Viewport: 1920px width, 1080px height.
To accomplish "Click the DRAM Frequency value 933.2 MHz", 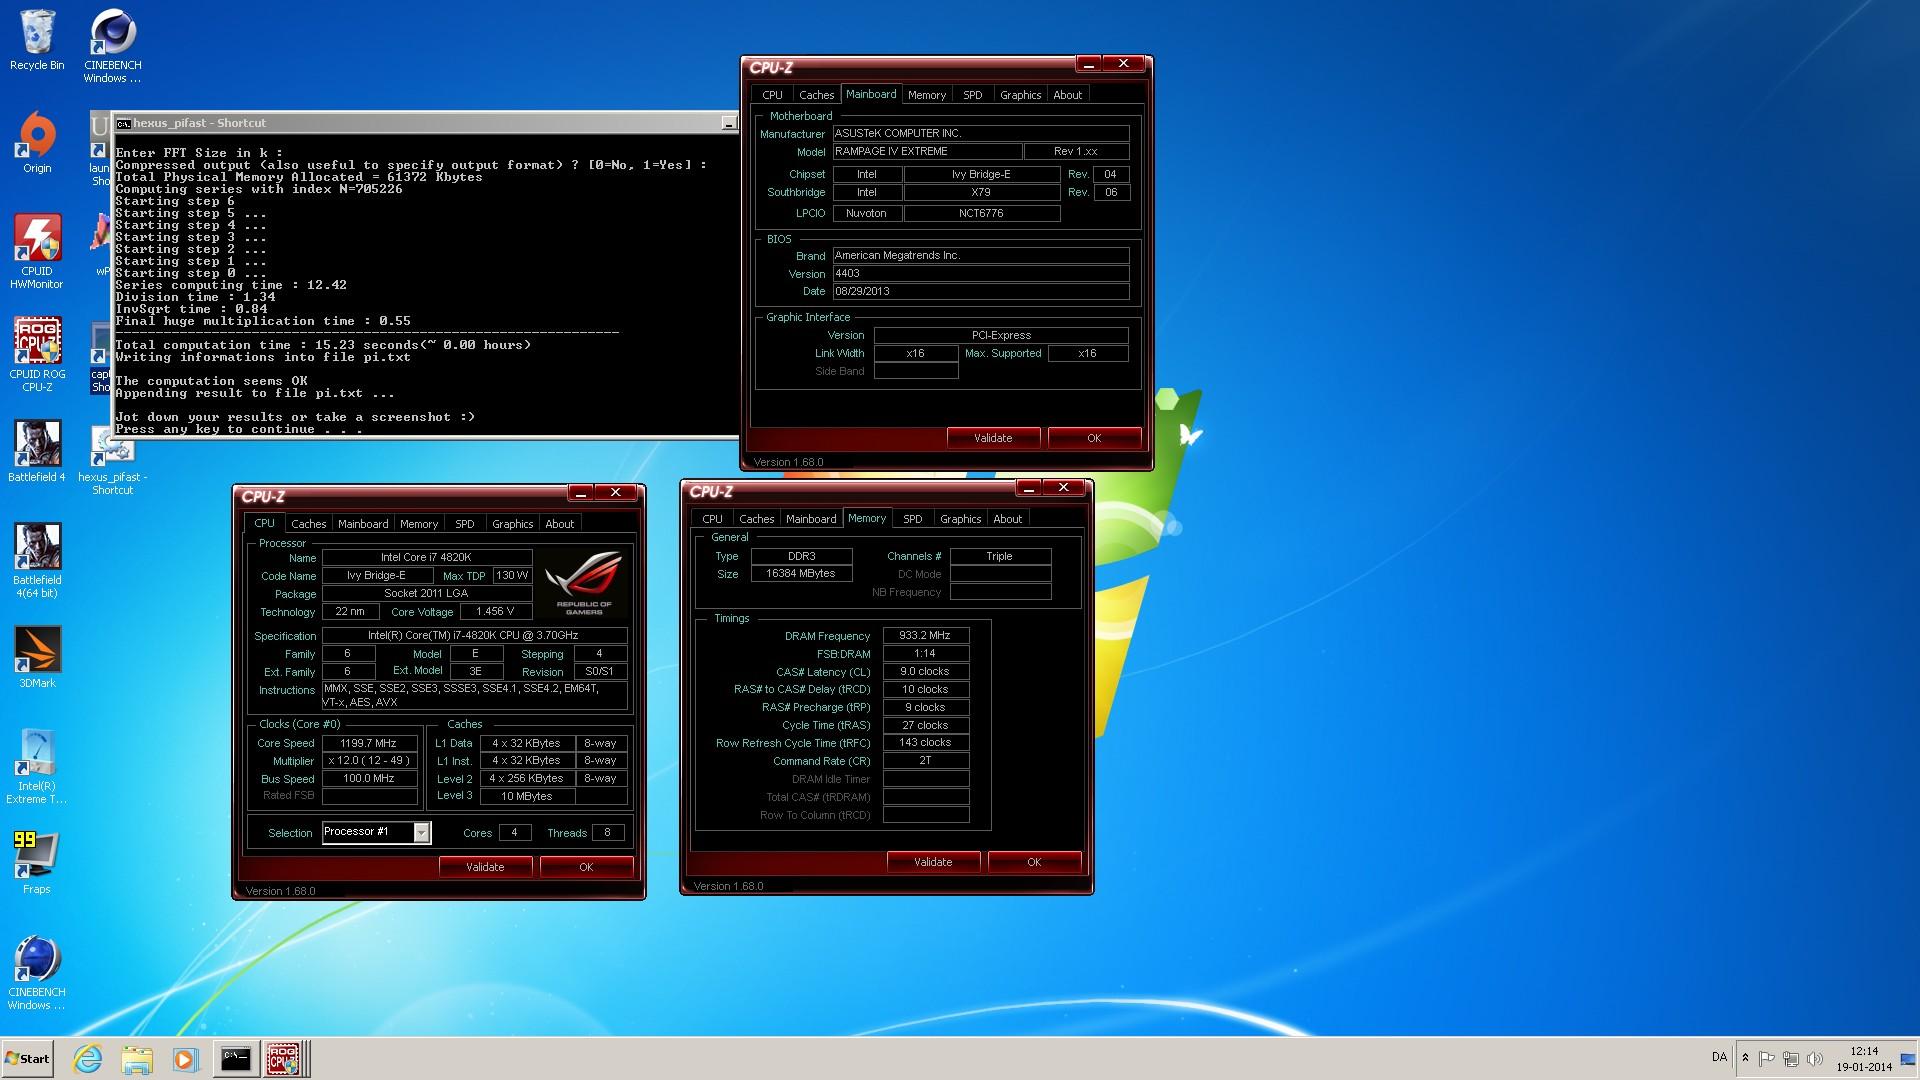I will (925, 635).
